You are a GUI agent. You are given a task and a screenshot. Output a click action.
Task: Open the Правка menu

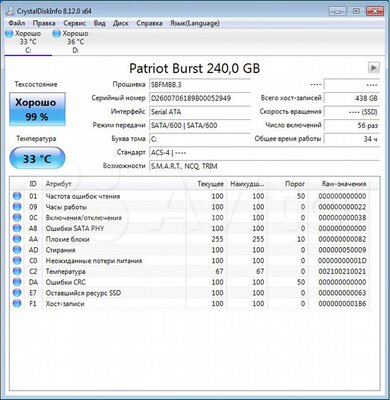click(x=44, y=23)
